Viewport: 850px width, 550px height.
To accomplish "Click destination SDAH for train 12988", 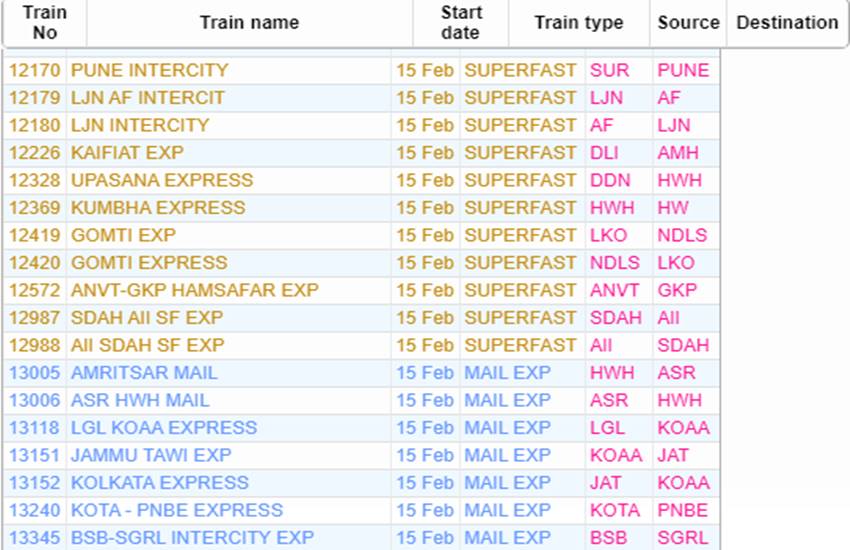I will coord(683,345).
